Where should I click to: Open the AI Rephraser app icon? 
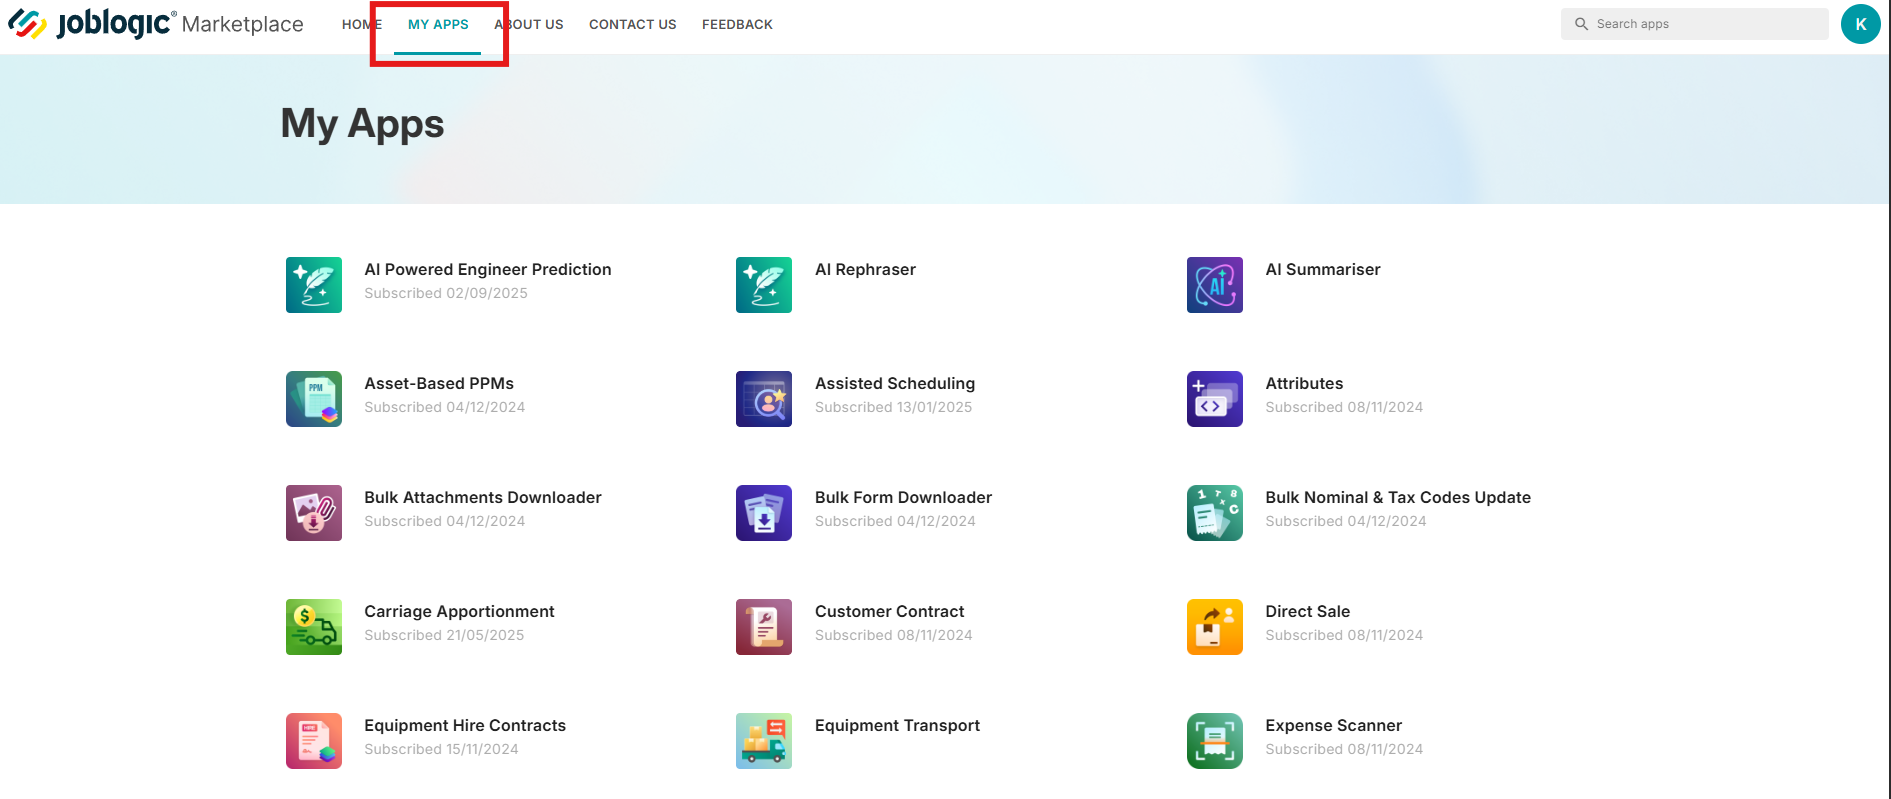764,285
